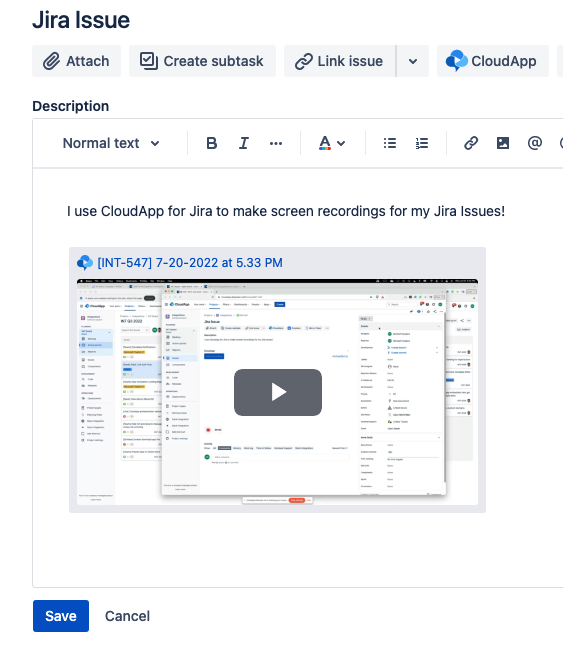
Task: Insert an image via picture icon
Action: [x=503, y=143]
